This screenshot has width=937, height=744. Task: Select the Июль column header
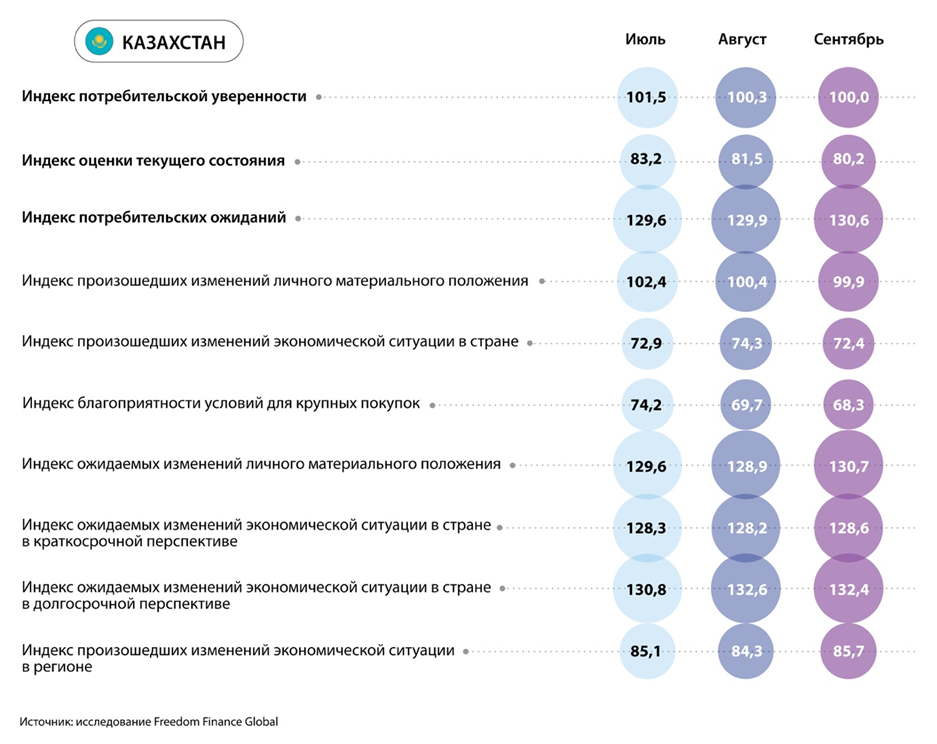tap(645, 40)
